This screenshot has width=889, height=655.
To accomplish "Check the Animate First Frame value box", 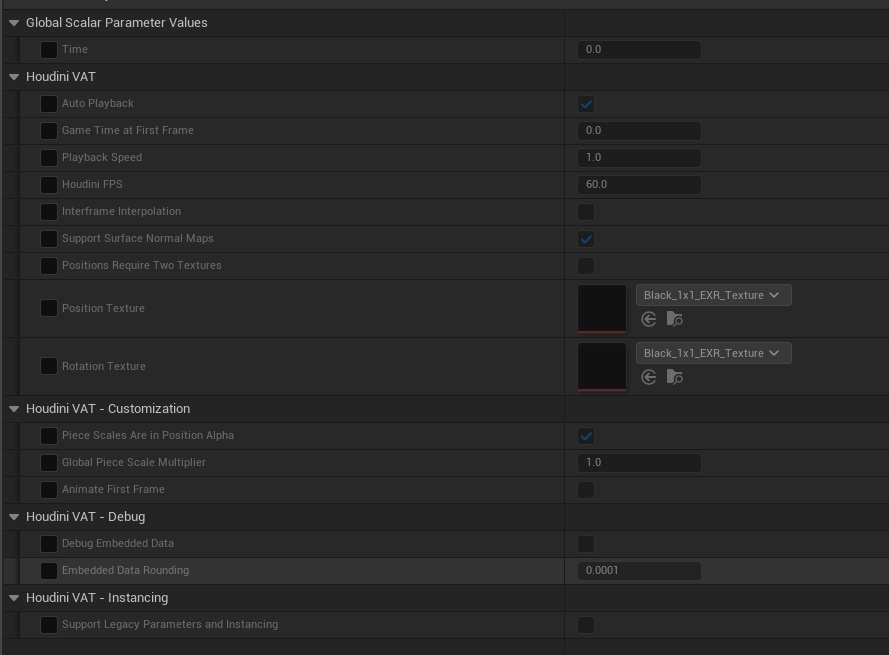I will click(x=586, y=490).
